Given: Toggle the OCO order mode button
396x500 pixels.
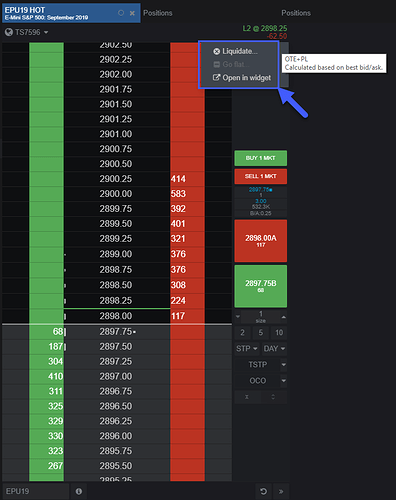Looking at the screenshot, I should pyautogui.click(x=257, y=381).
